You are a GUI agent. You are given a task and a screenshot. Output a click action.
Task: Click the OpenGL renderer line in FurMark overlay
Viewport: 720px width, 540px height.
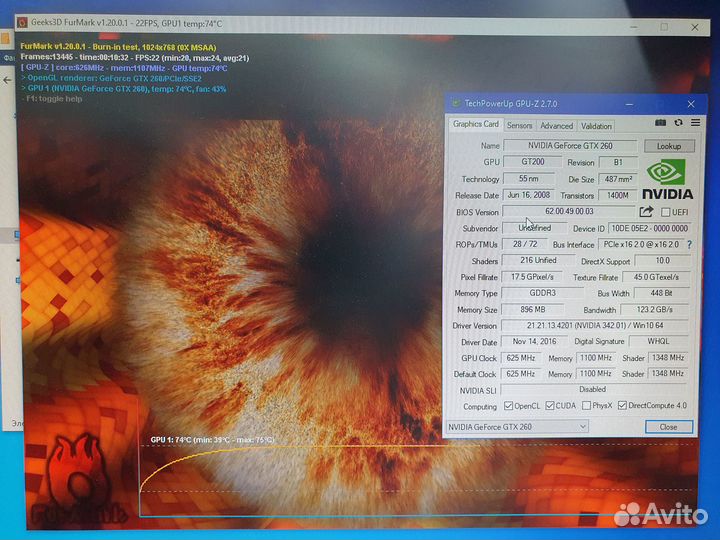[x=114, y=78]
